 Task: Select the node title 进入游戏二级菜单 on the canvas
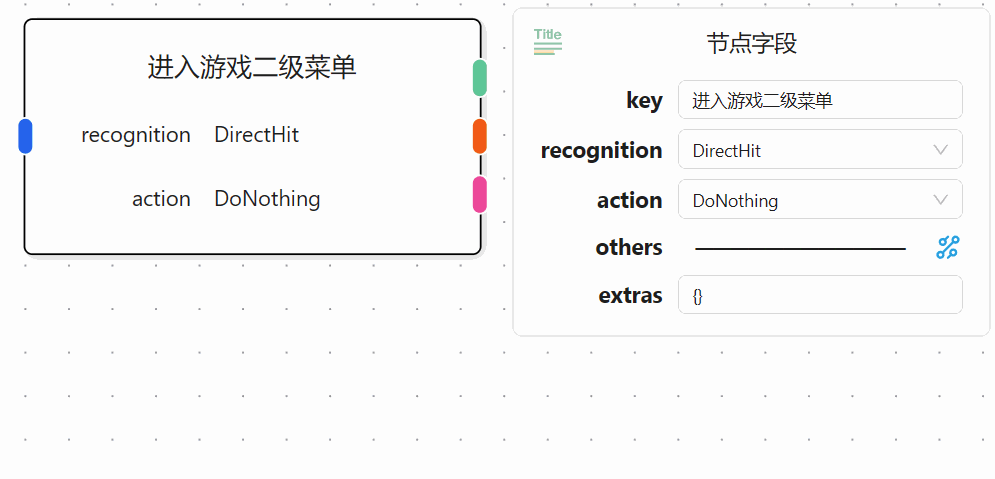tap(252, 68)
